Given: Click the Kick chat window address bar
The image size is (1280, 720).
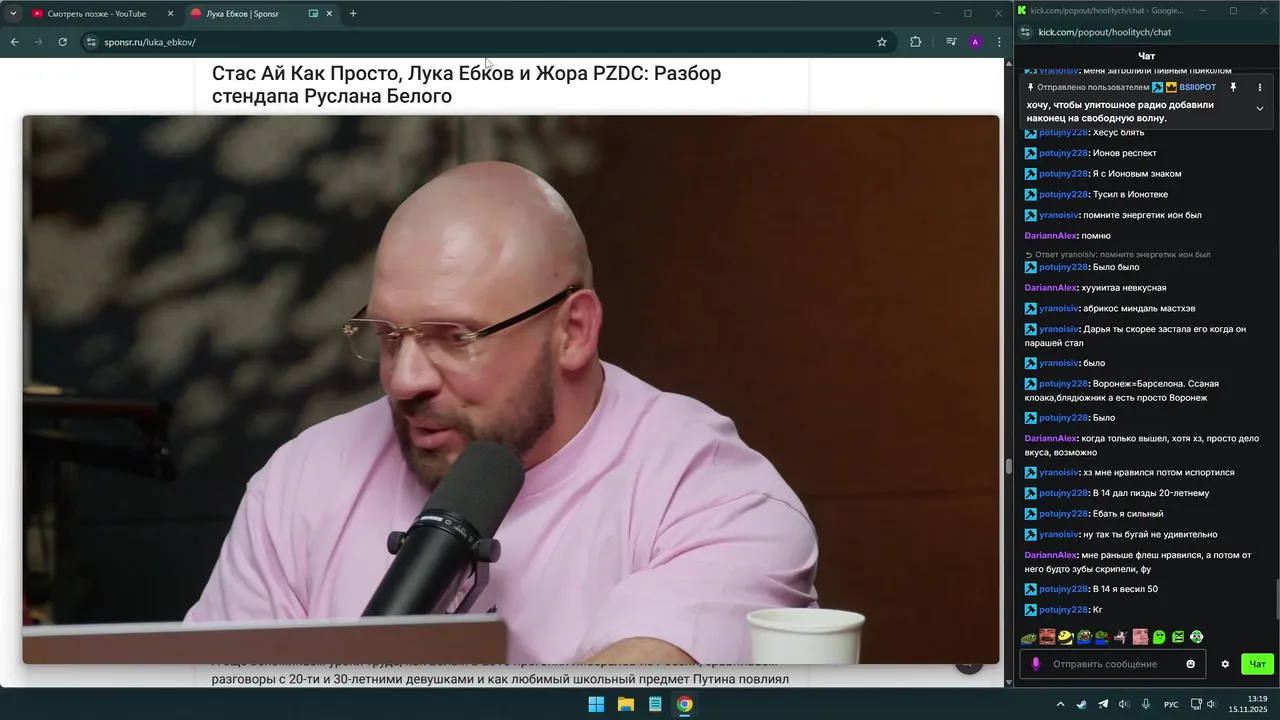Looking at the screenshot, I should coord(1105,32).
